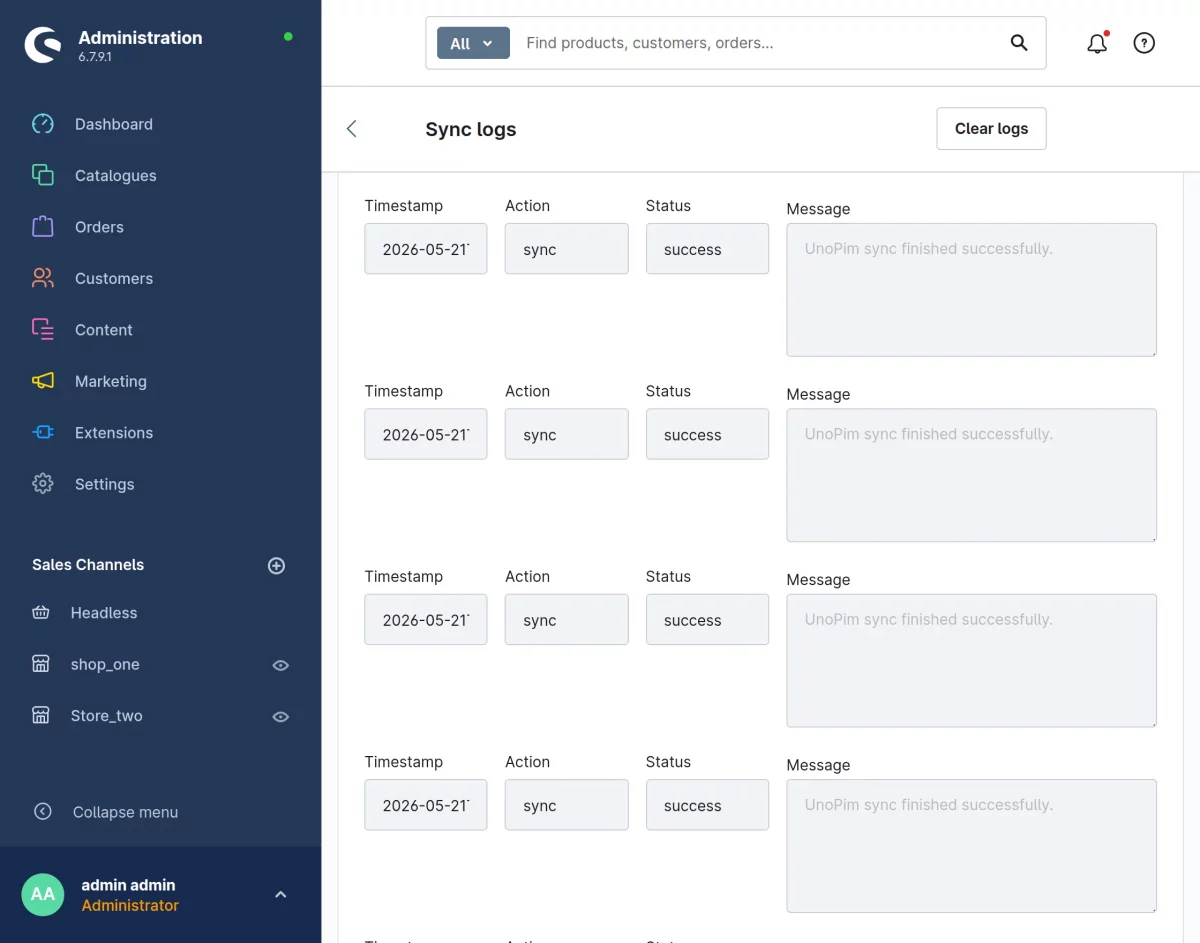Open the All search filter dropdown

[473, 43]
